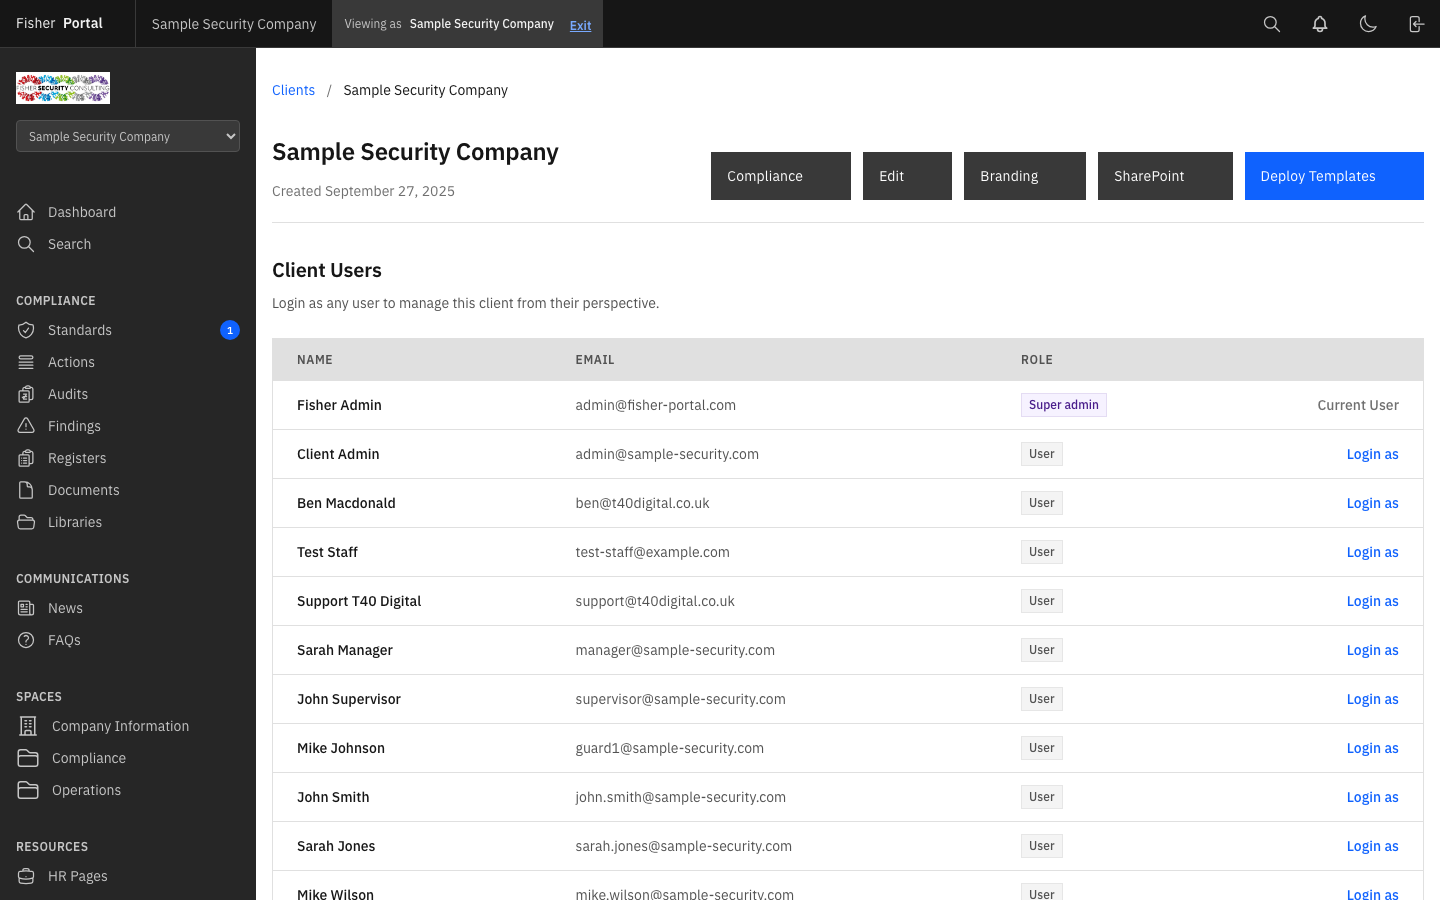The height and width of the screenshot is (900, 1440).
Task: Click the Actions list icon
Action: 27,362
